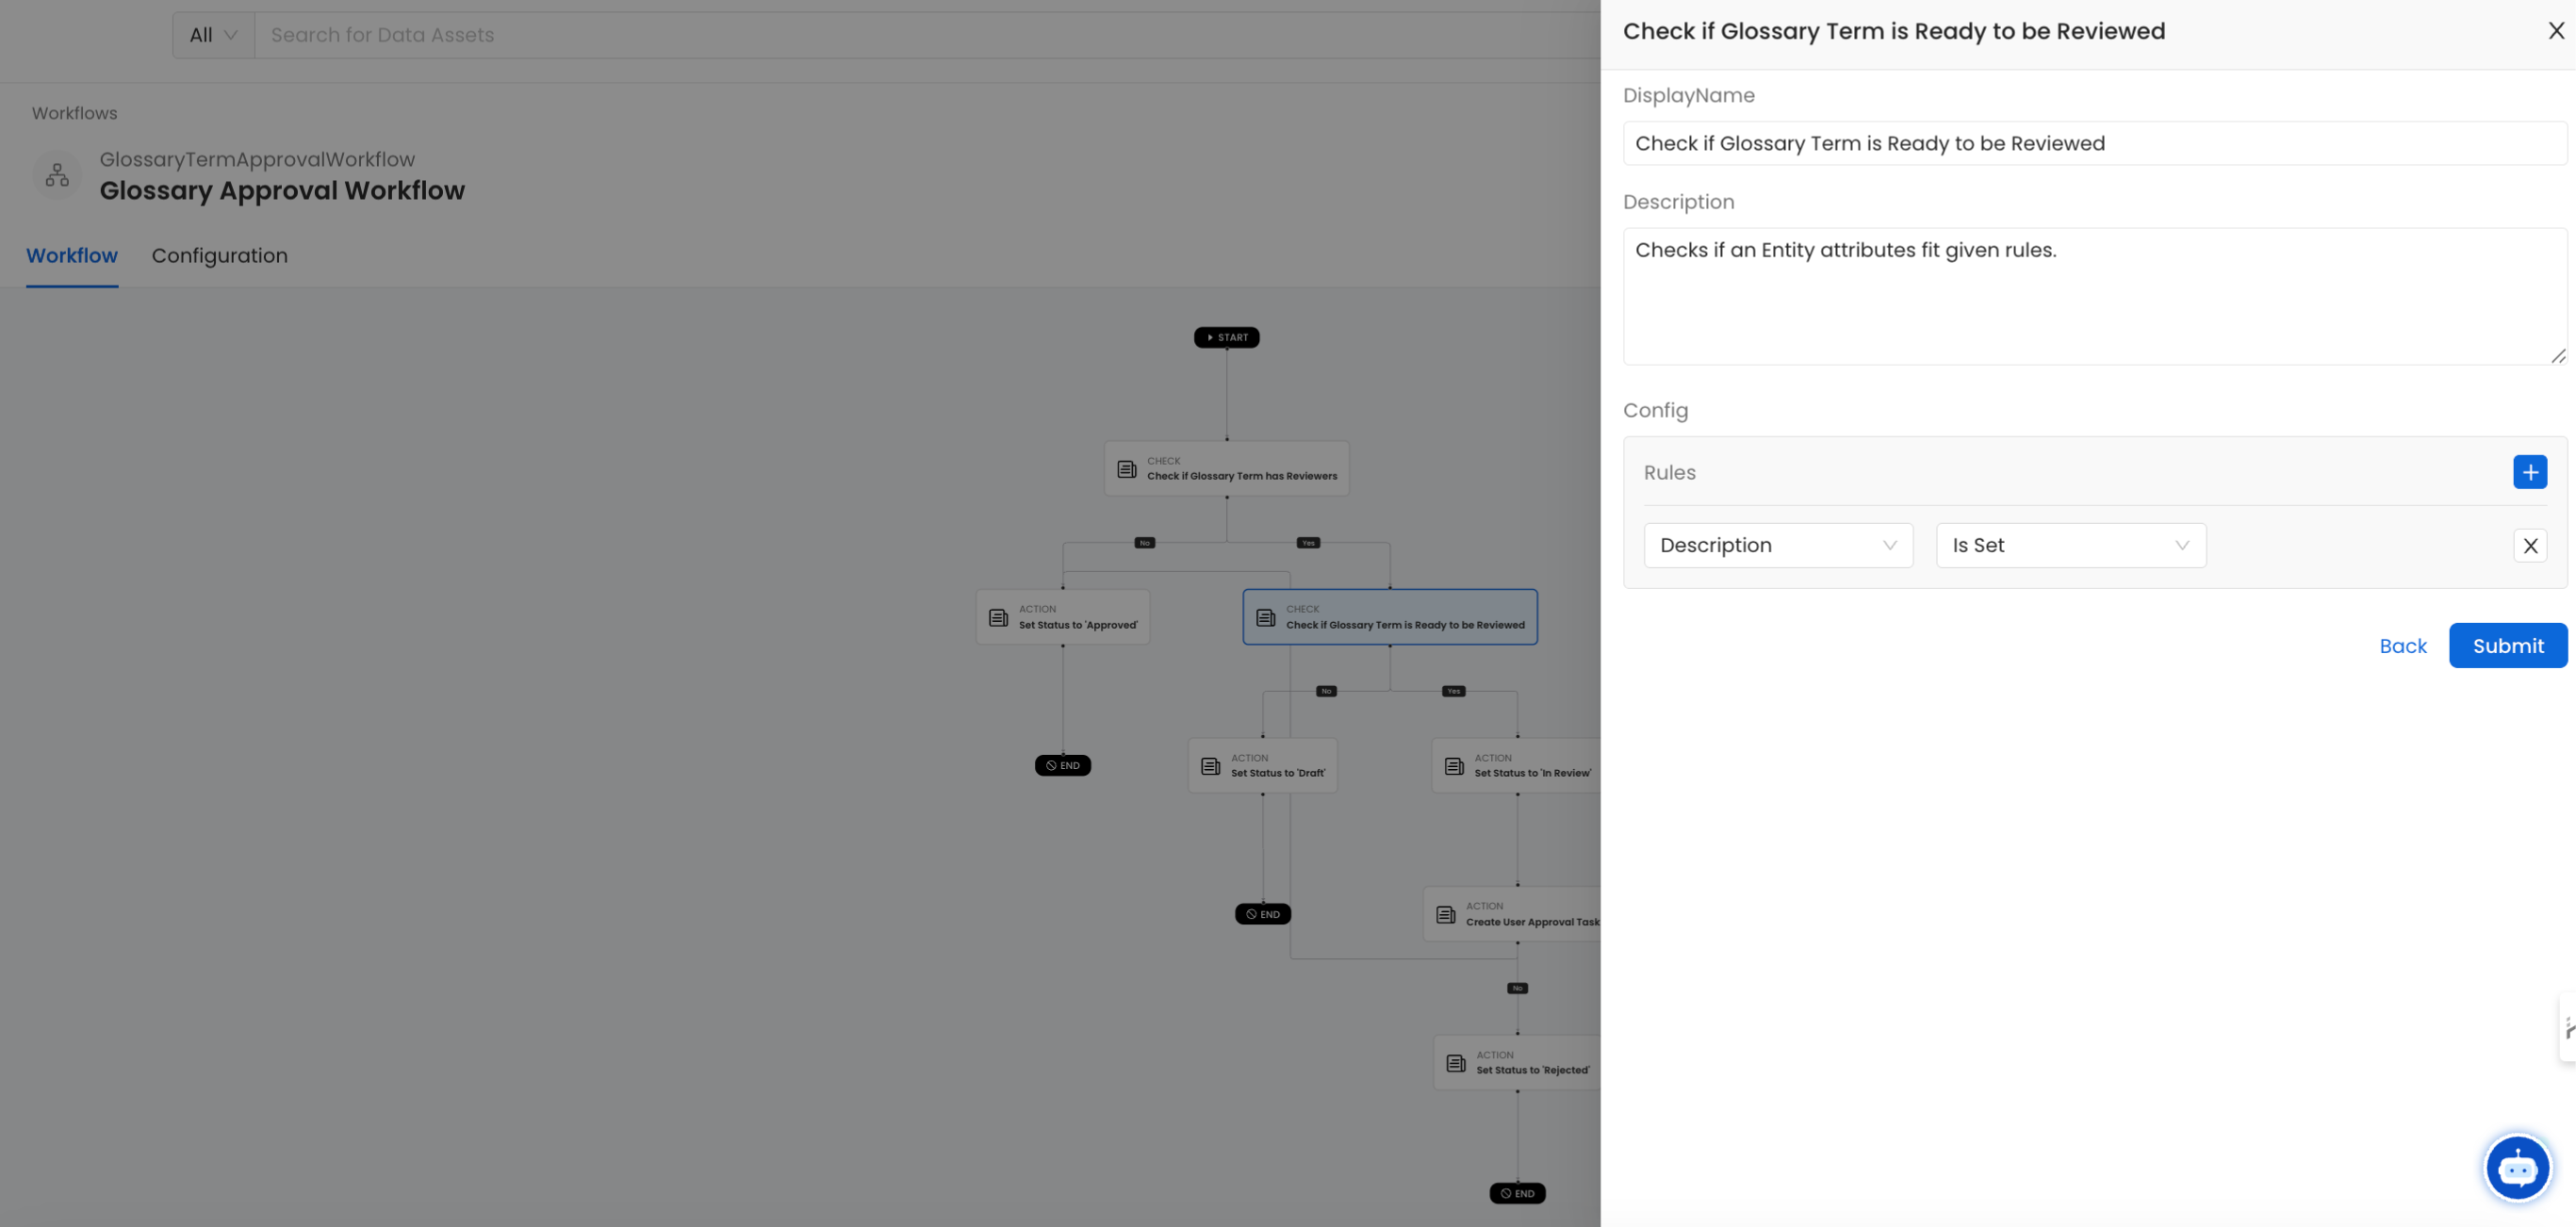Open the Workflows breadcrumb link

[74, 113]
